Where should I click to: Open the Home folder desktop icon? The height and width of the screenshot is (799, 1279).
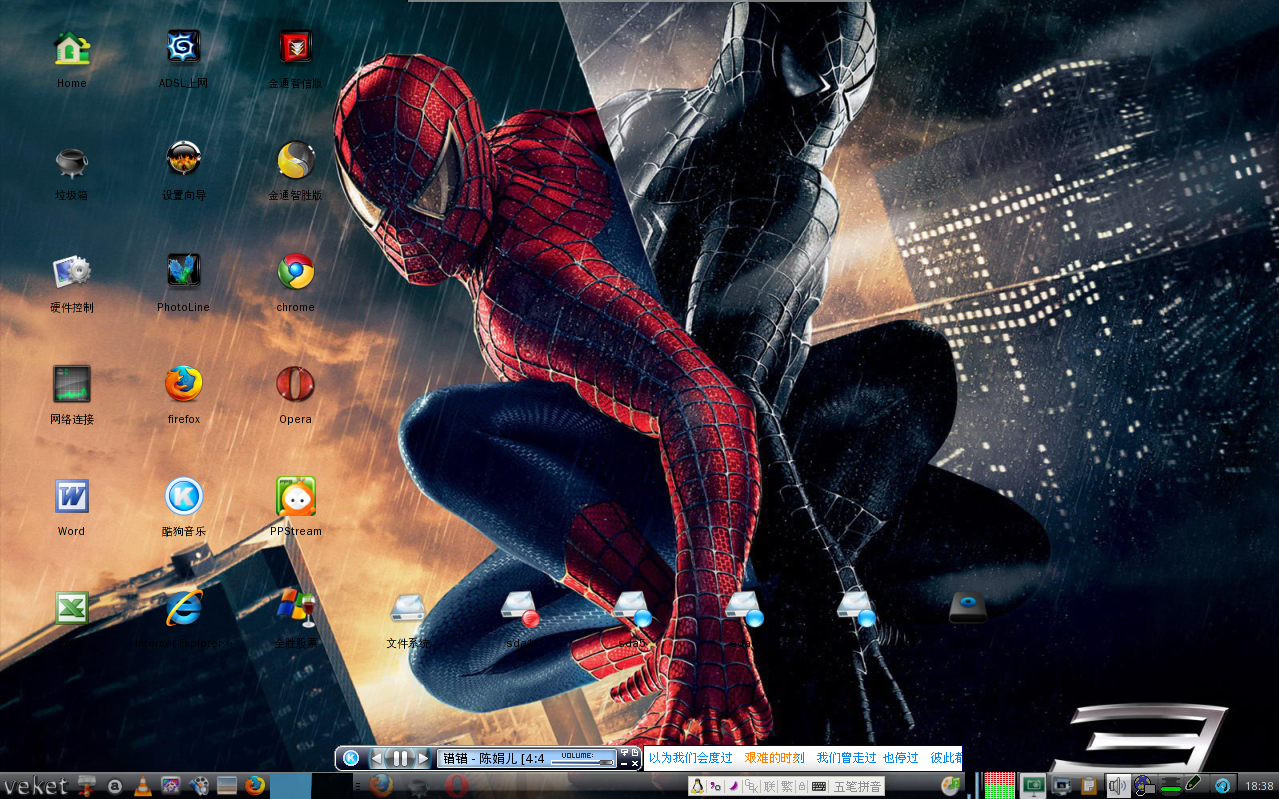[x=71, y=47]
